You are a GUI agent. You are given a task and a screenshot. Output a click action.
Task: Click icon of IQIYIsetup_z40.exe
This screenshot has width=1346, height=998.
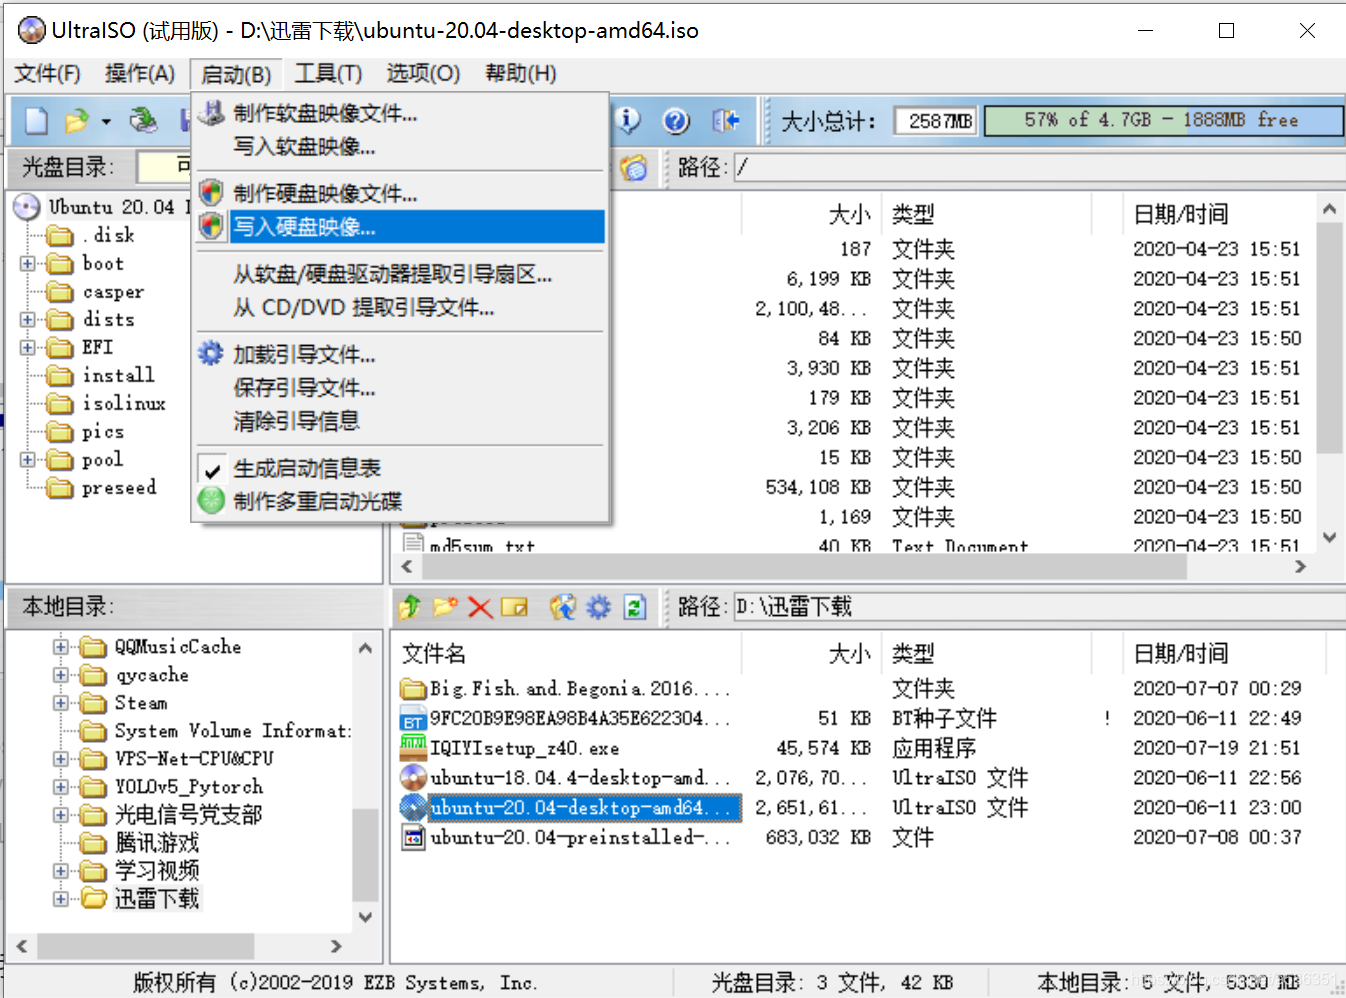pyautogui.click(x=413, y=746)
